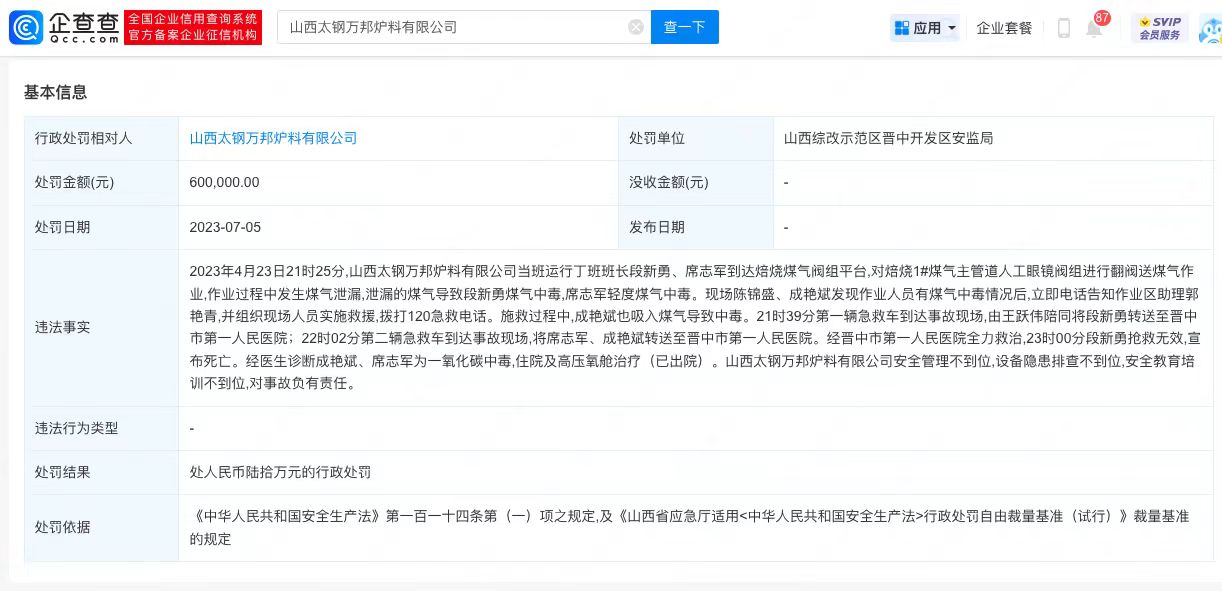Select 山西综改示范区晋中开发区安监局 text
This screenshot has width=1222, height=591.
[888, 138]
